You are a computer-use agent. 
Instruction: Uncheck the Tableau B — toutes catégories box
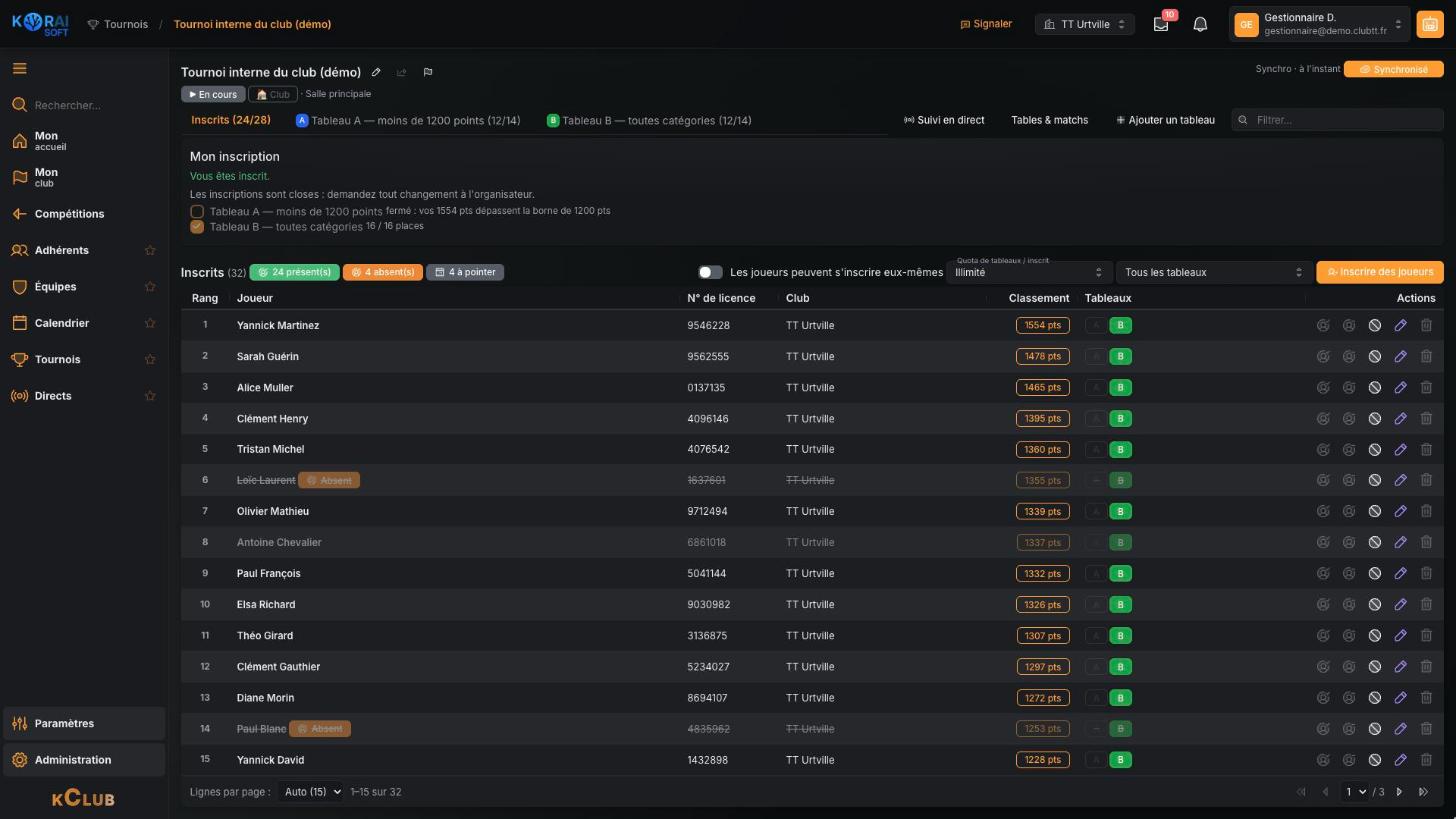click(x=197, y=227)
